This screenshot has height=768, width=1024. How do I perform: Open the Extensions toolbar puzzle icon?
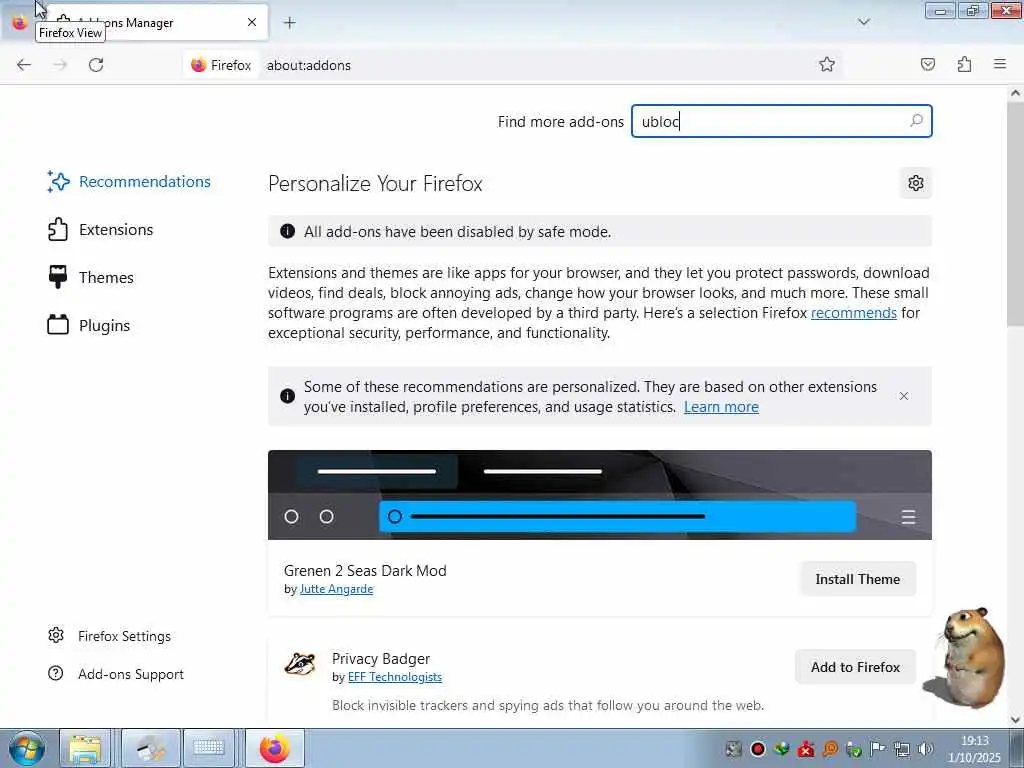pyautogui.click(x=964, y=64)
